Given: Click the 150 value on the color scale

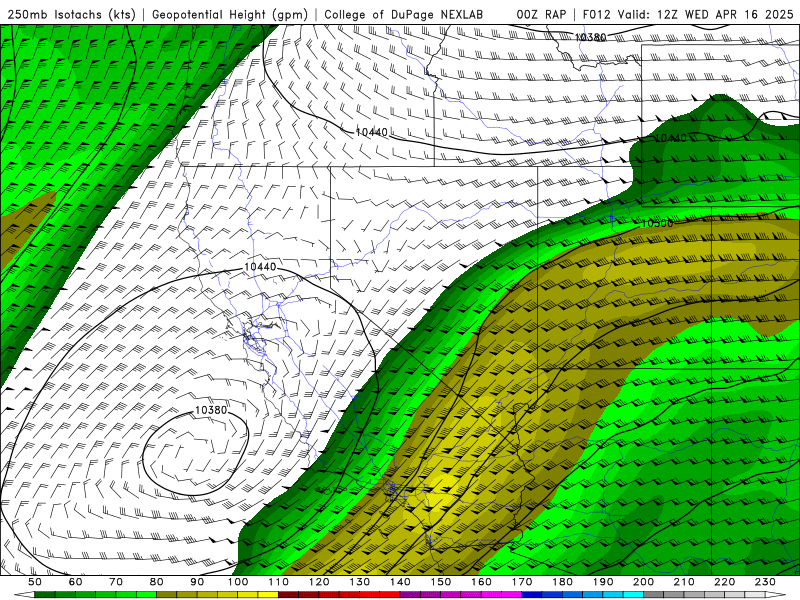Looking at the screenshot, I should coord(441,582).
